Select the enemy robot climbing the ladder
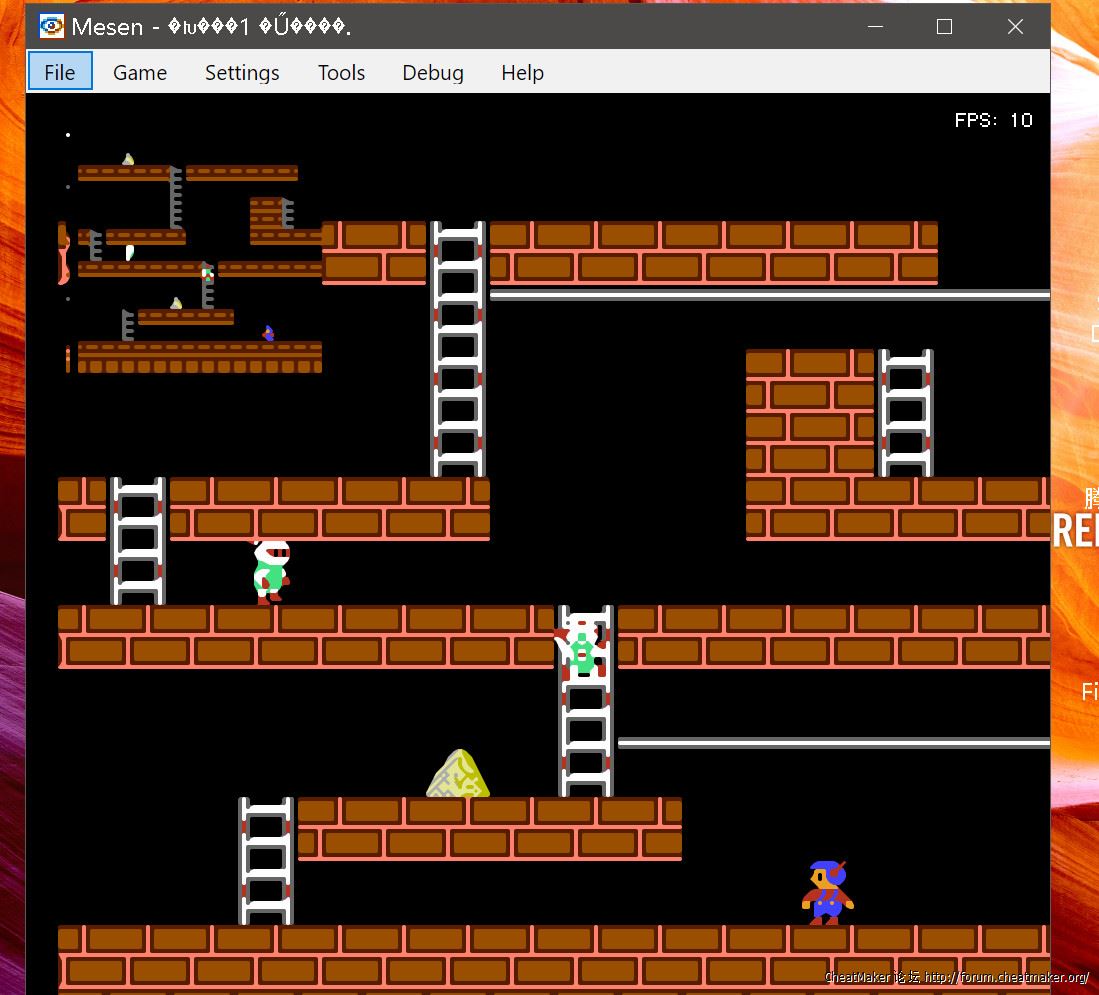The image size is (1099, 995). point(581,646)
